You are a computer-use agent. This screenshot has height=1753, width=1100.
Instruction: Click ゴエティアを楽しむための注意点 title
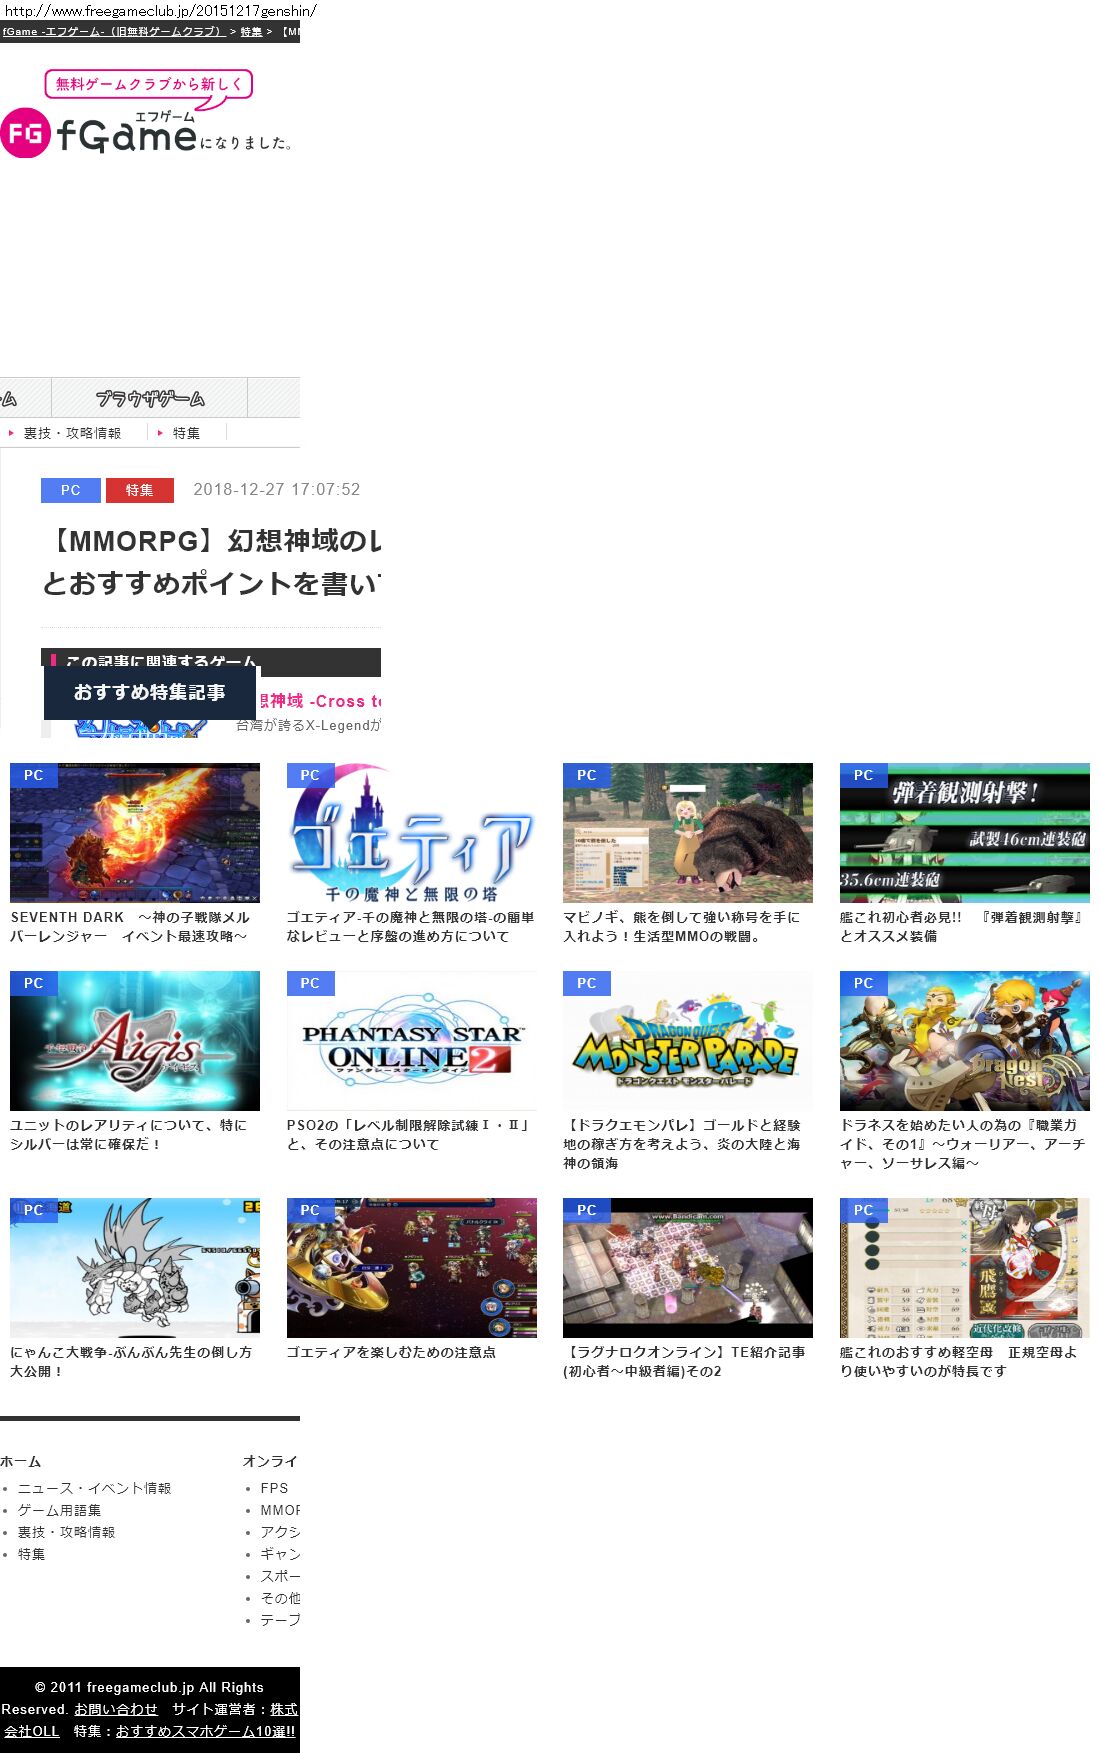[391, 1353]
